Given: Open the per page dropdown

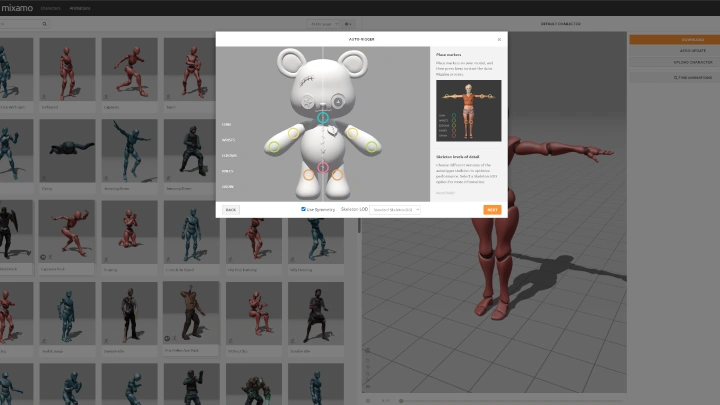Looking at the screenshot, I should pos(323,24).
